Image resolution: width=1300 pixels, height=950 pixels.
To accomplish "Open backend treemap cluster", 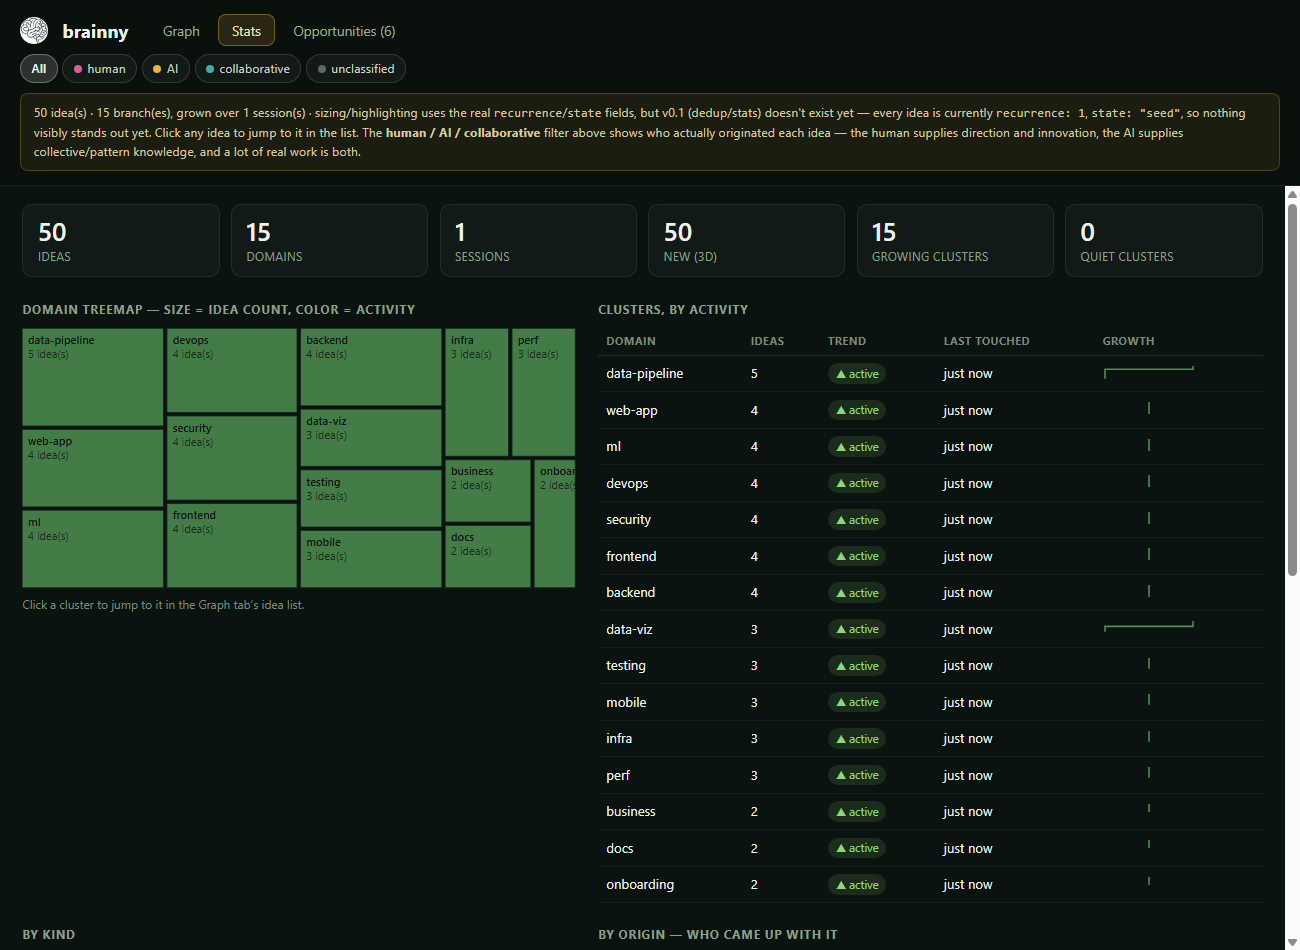I will tap(371, 367).
